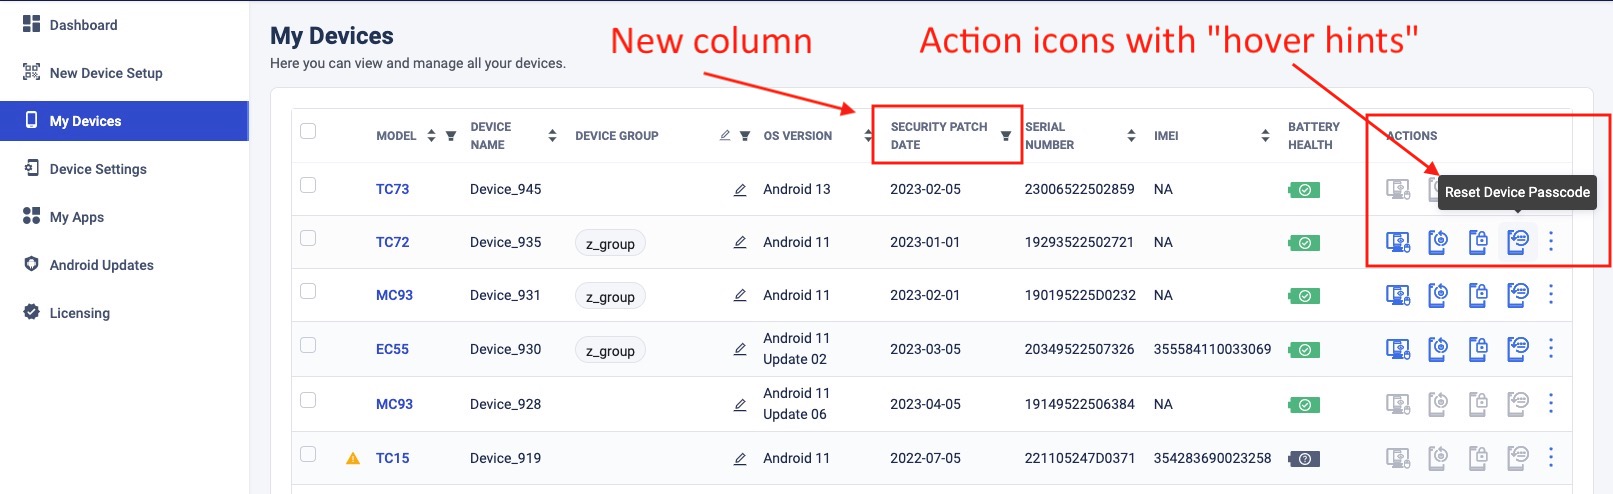Open the TC72 model link
Viewport: 1613px width, 494px height.
[392, 242]
